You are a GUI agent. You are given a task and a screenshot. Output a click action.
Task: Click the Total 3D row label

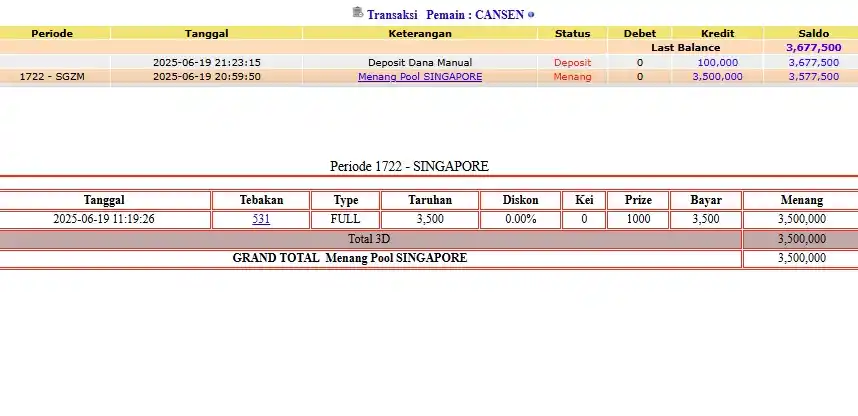pyautogui.click(x=369, y=239)
